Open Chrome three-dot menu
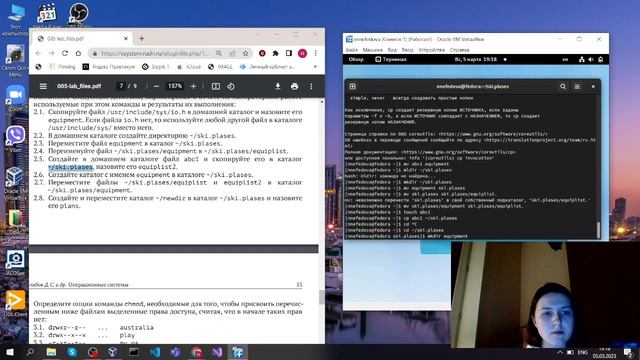The width and height of the screenshot is (640, 360). [316, 53]
